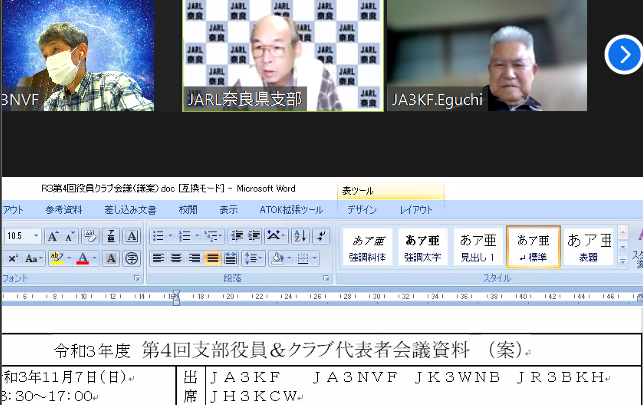Select the 見出し 1 style

tap(477, 246)
